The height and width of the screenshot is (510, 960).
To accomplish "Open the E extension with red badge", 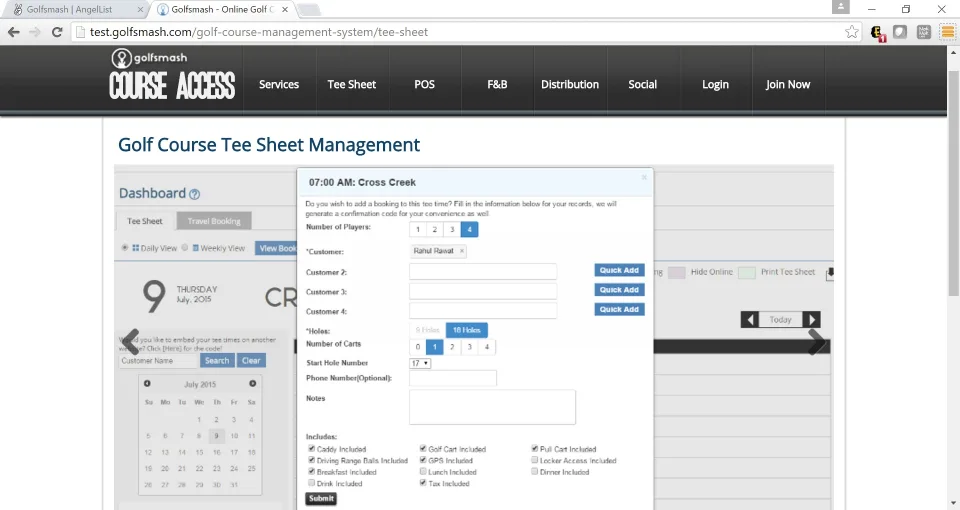I will 877,32.
